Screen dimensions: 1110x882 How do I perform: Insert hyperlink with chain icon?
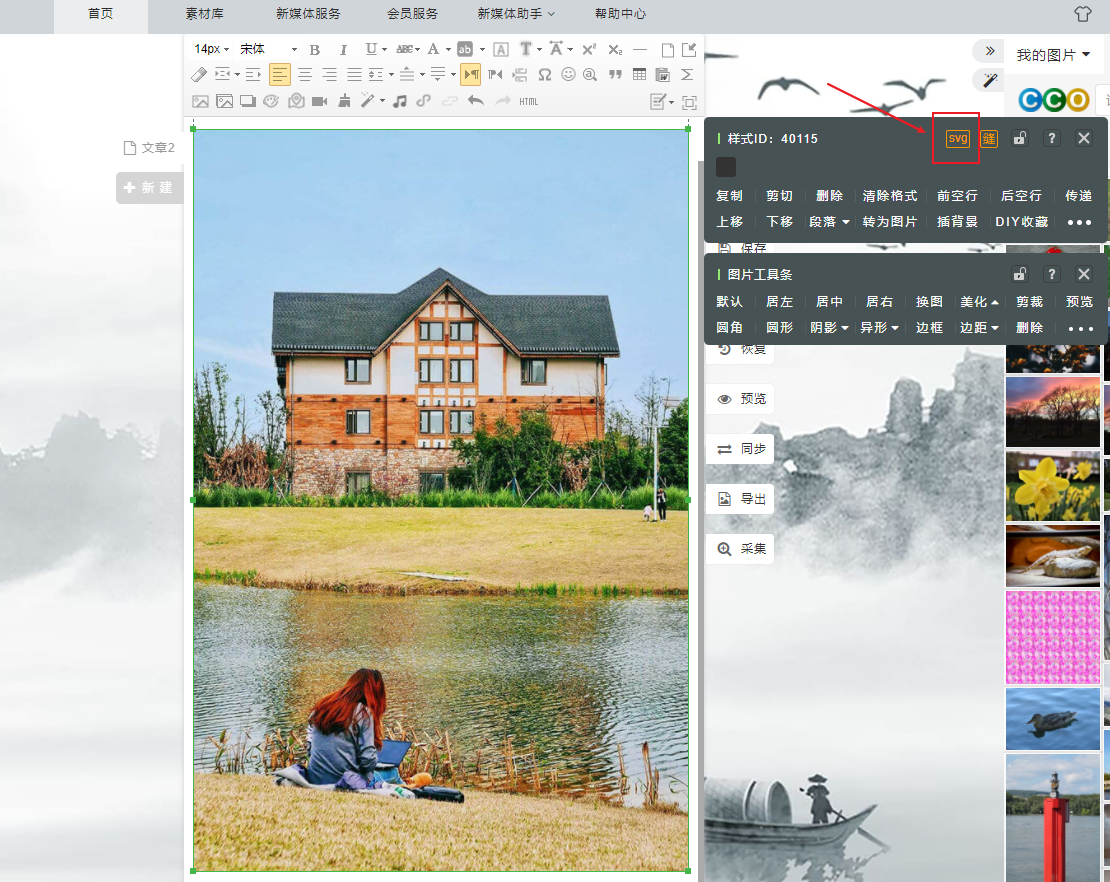(x=423, y=101)
